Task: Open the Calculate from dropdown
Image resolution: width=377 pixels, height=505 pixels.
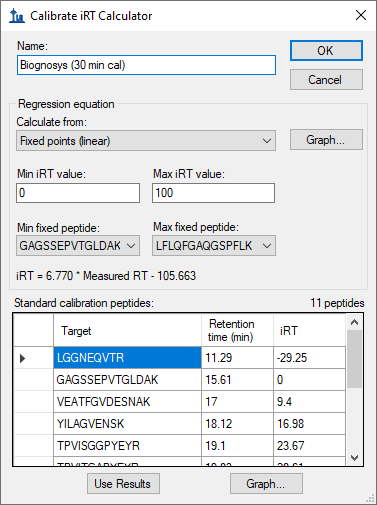Action: pyautogui.click(x=146, y=141)
